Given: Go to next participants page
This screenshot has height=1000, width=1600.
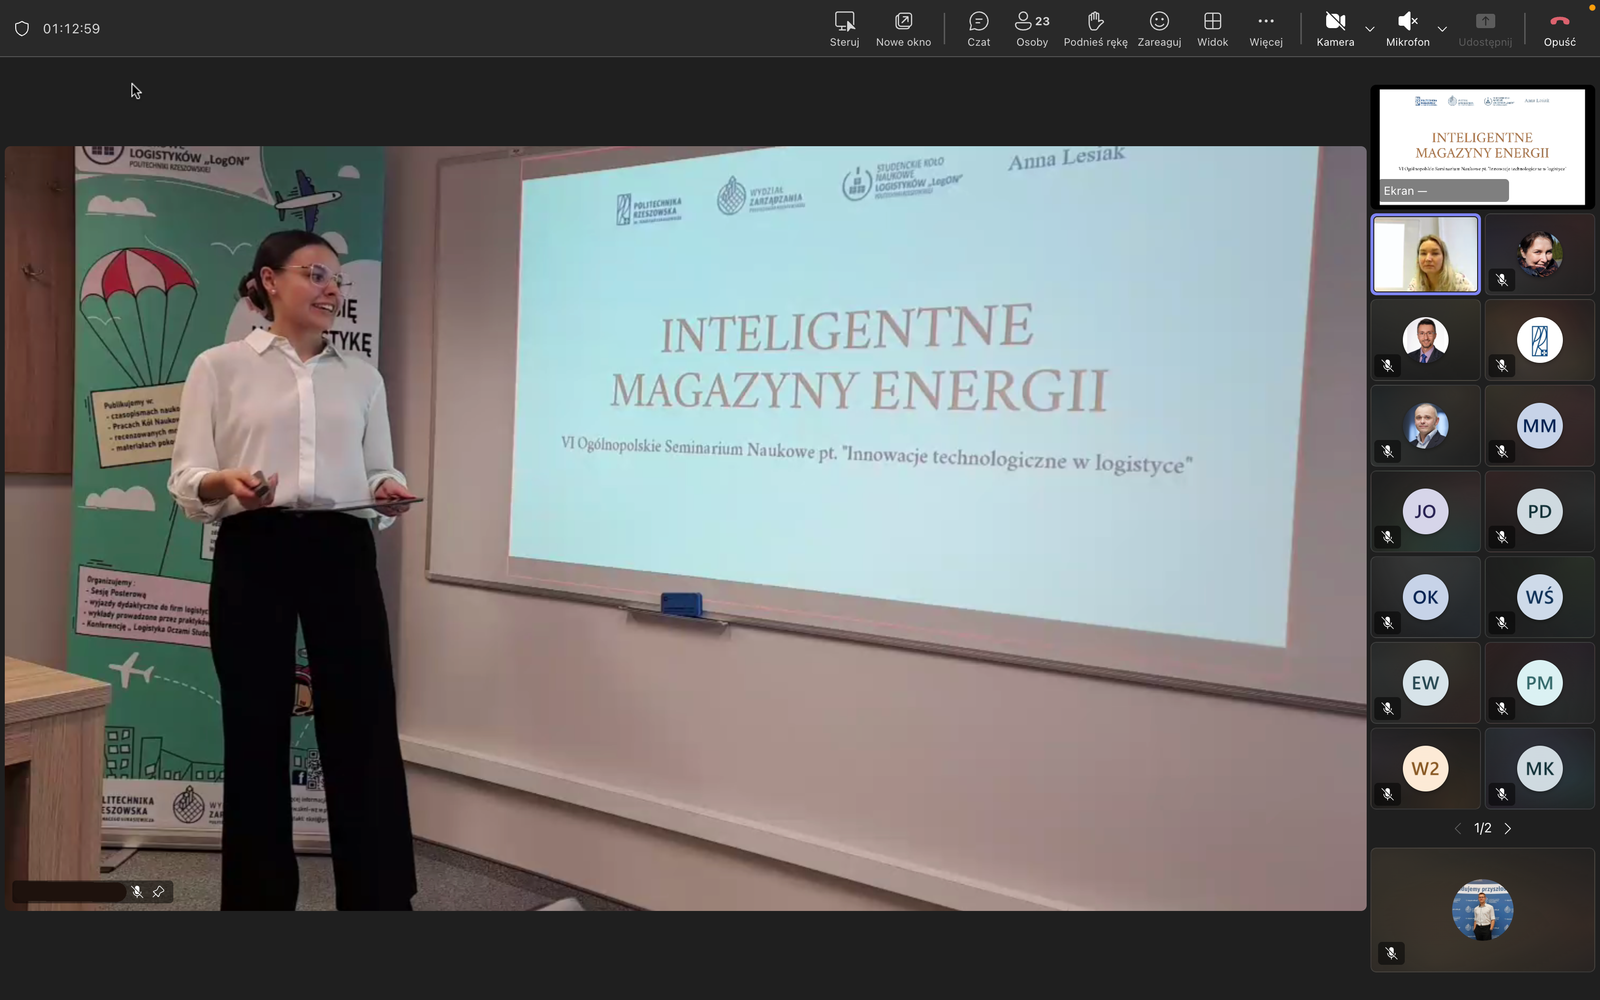Looking at the screenshot, I should pos(1508,829).
